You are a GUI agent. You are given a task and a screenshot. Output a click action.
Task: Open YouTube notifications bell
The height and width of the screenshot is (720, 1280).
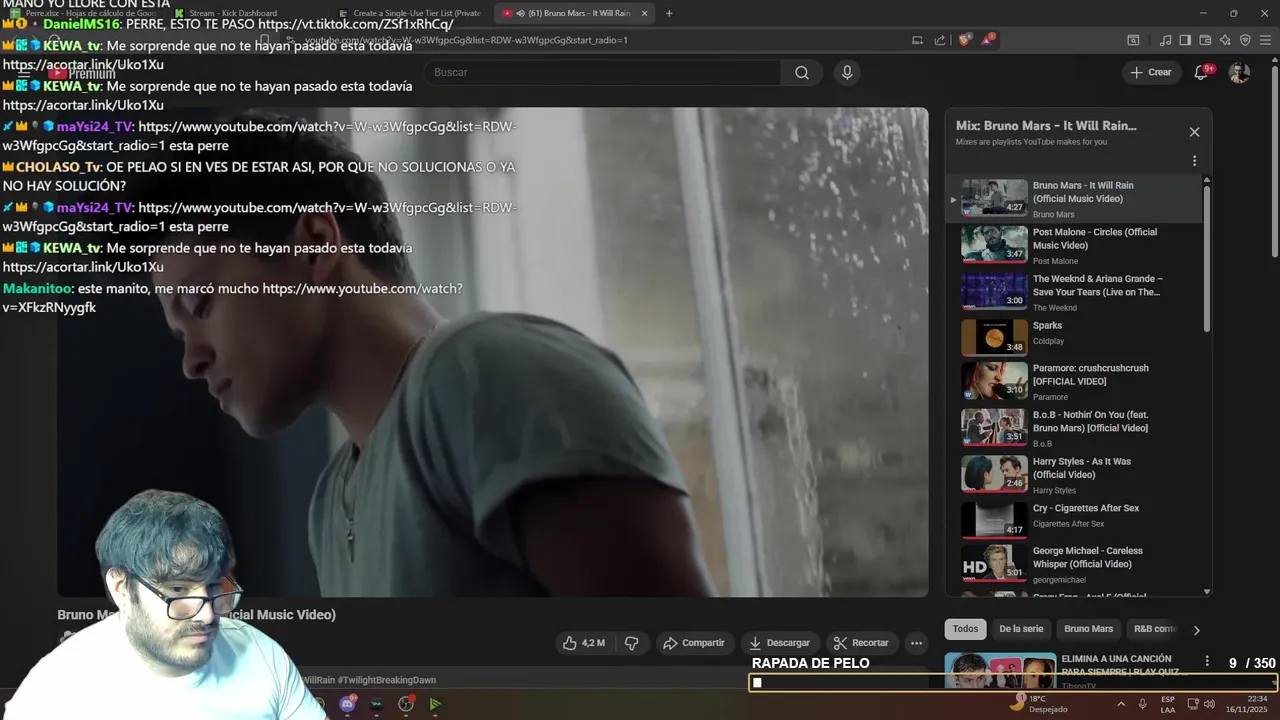(1202, 72)
